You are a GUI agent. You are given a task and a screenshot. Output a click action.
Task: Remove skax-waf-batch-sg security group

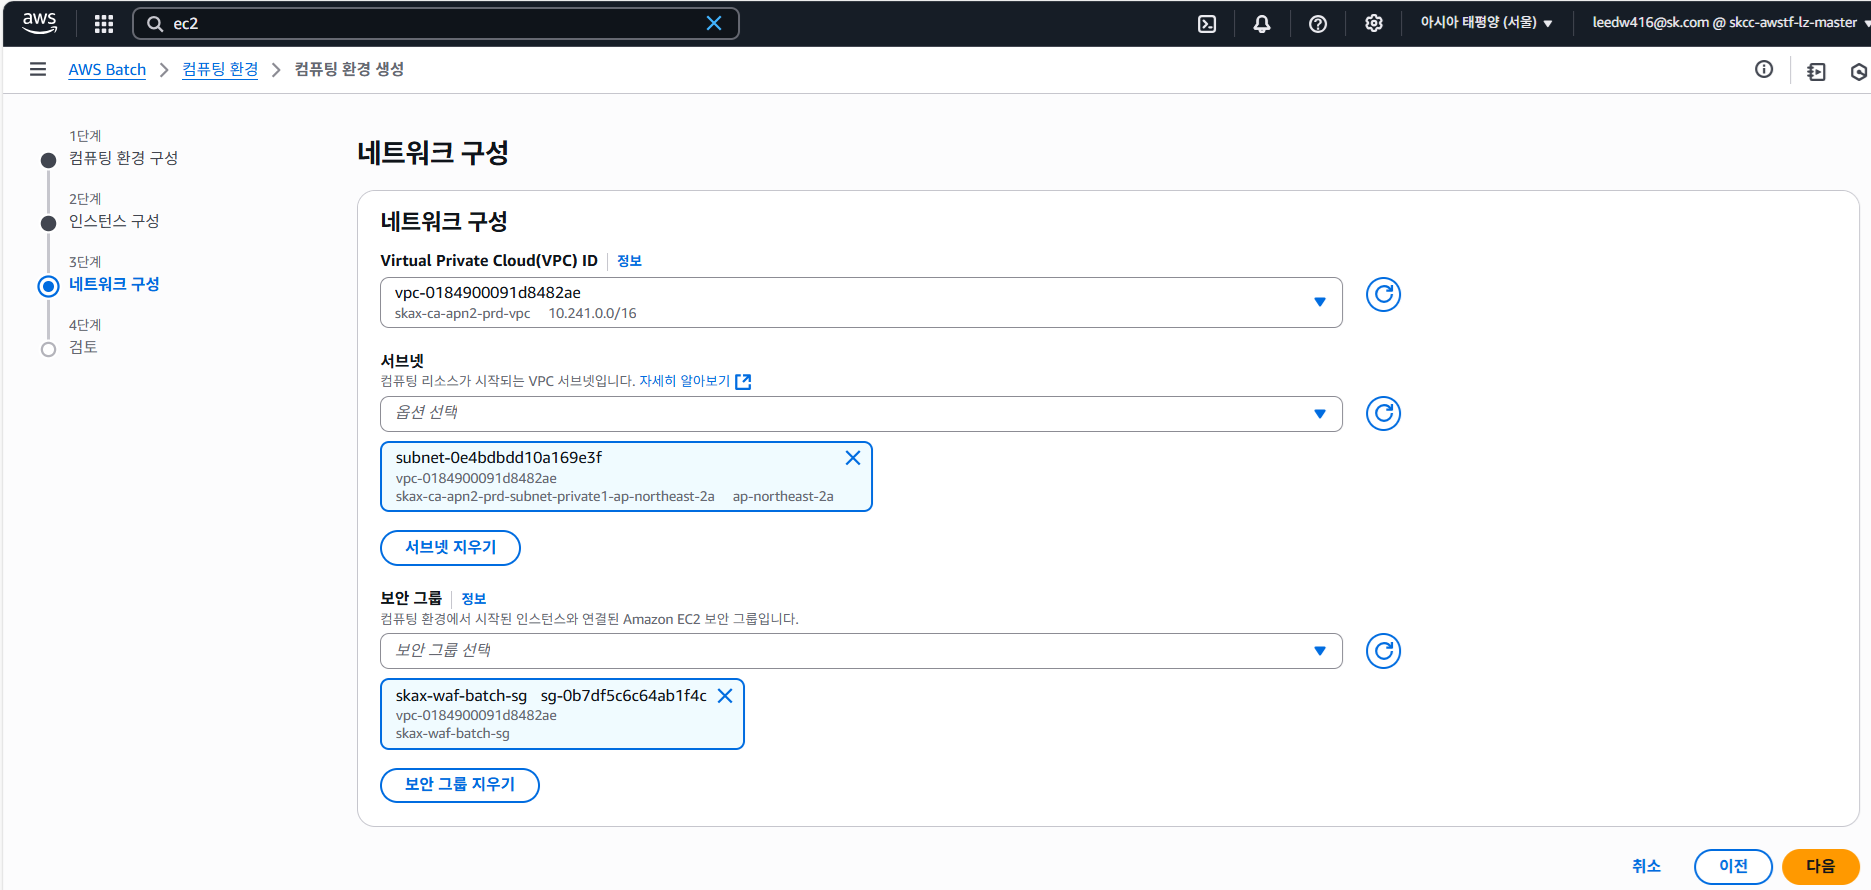pyautogui.click(x=725, y=696)
